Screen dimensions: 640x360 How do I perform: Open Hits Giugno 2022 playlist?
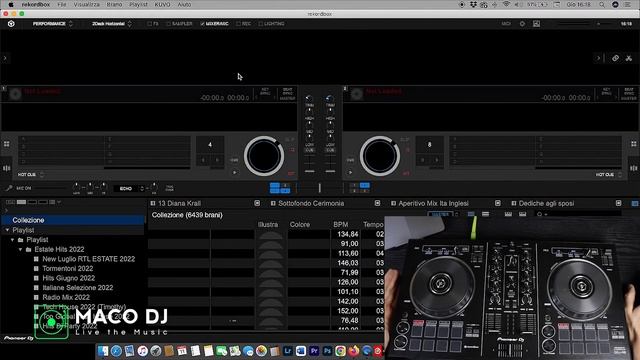[x=69, y=278]
